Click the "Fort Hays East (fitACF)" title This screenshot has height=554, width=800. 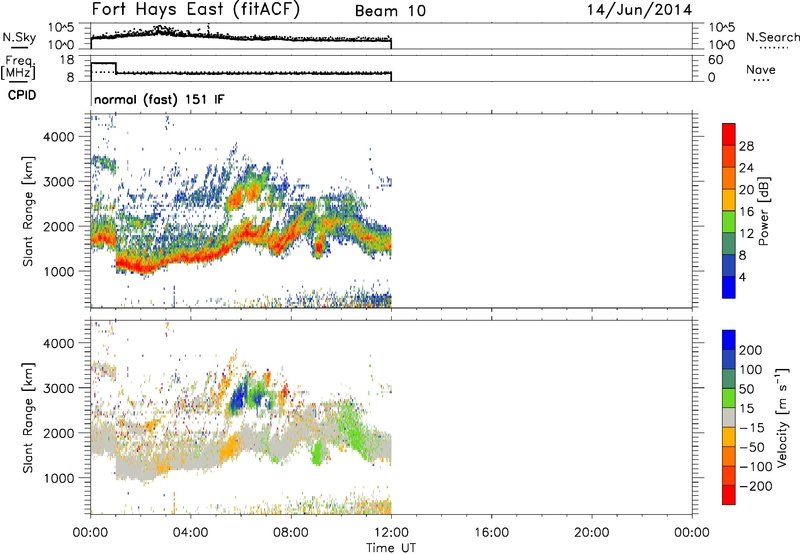[196, 10]
